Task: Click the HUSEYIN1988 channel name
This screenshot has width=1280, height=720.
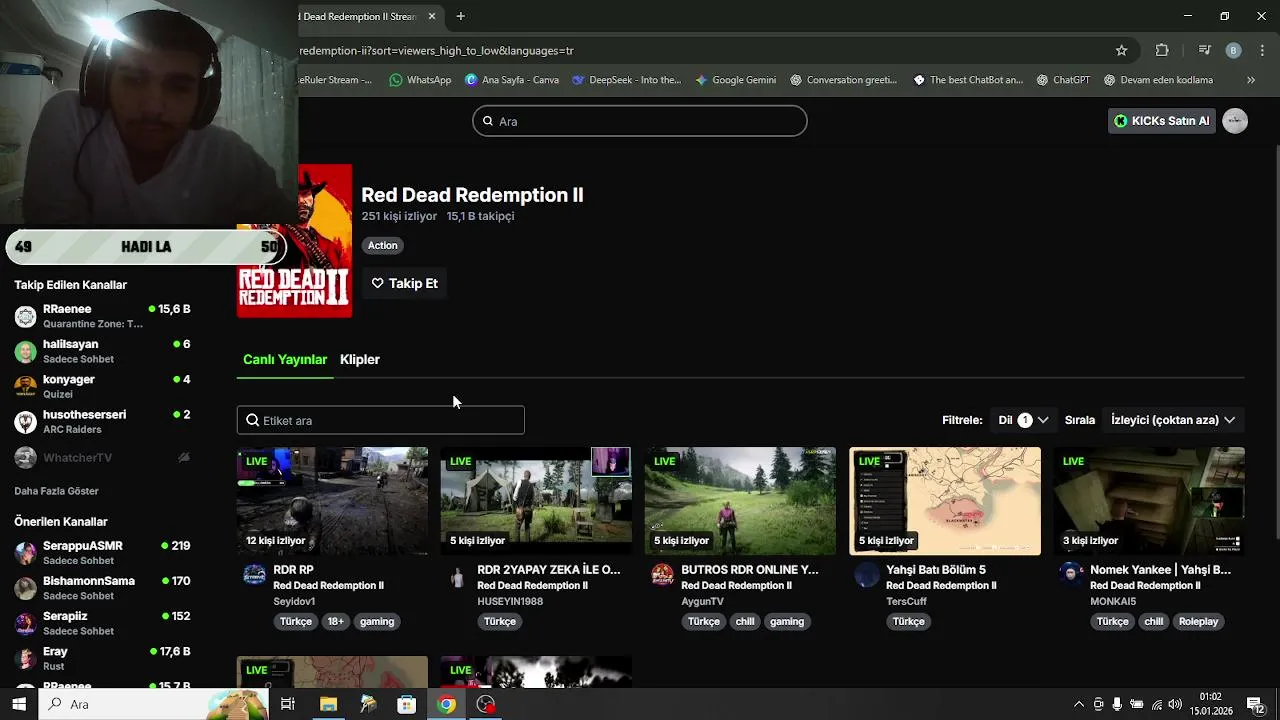Action: coord(510,601)
